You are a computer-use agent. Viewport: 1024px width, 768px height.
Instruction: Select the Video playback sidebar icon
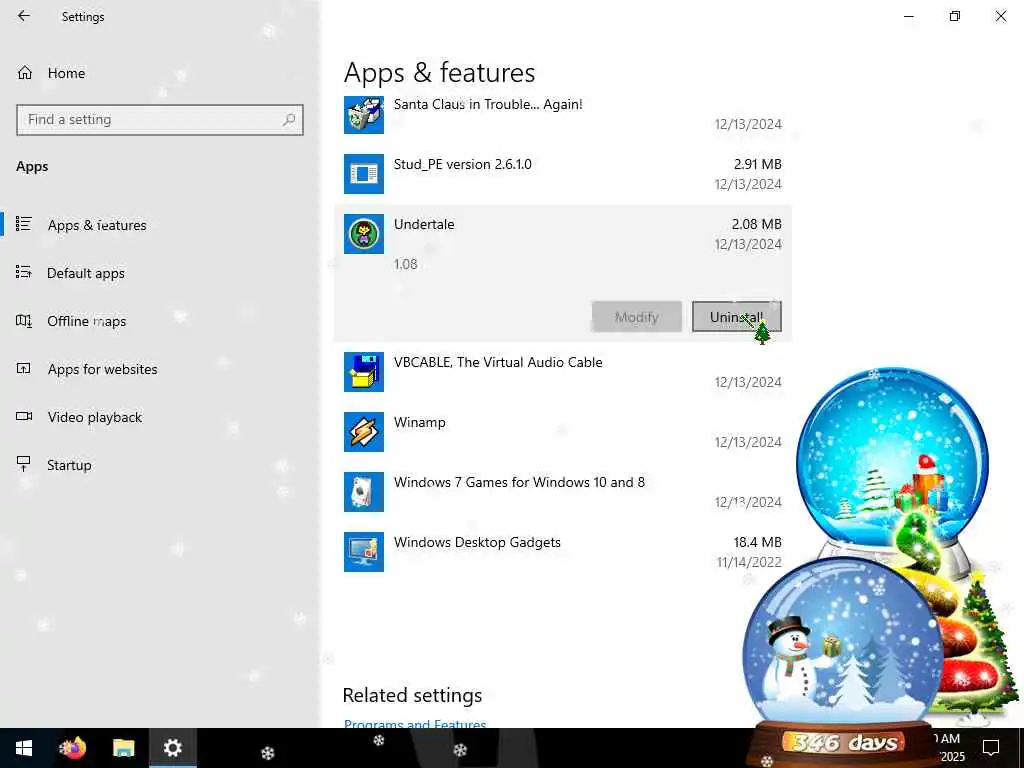[x=24, y=417]
